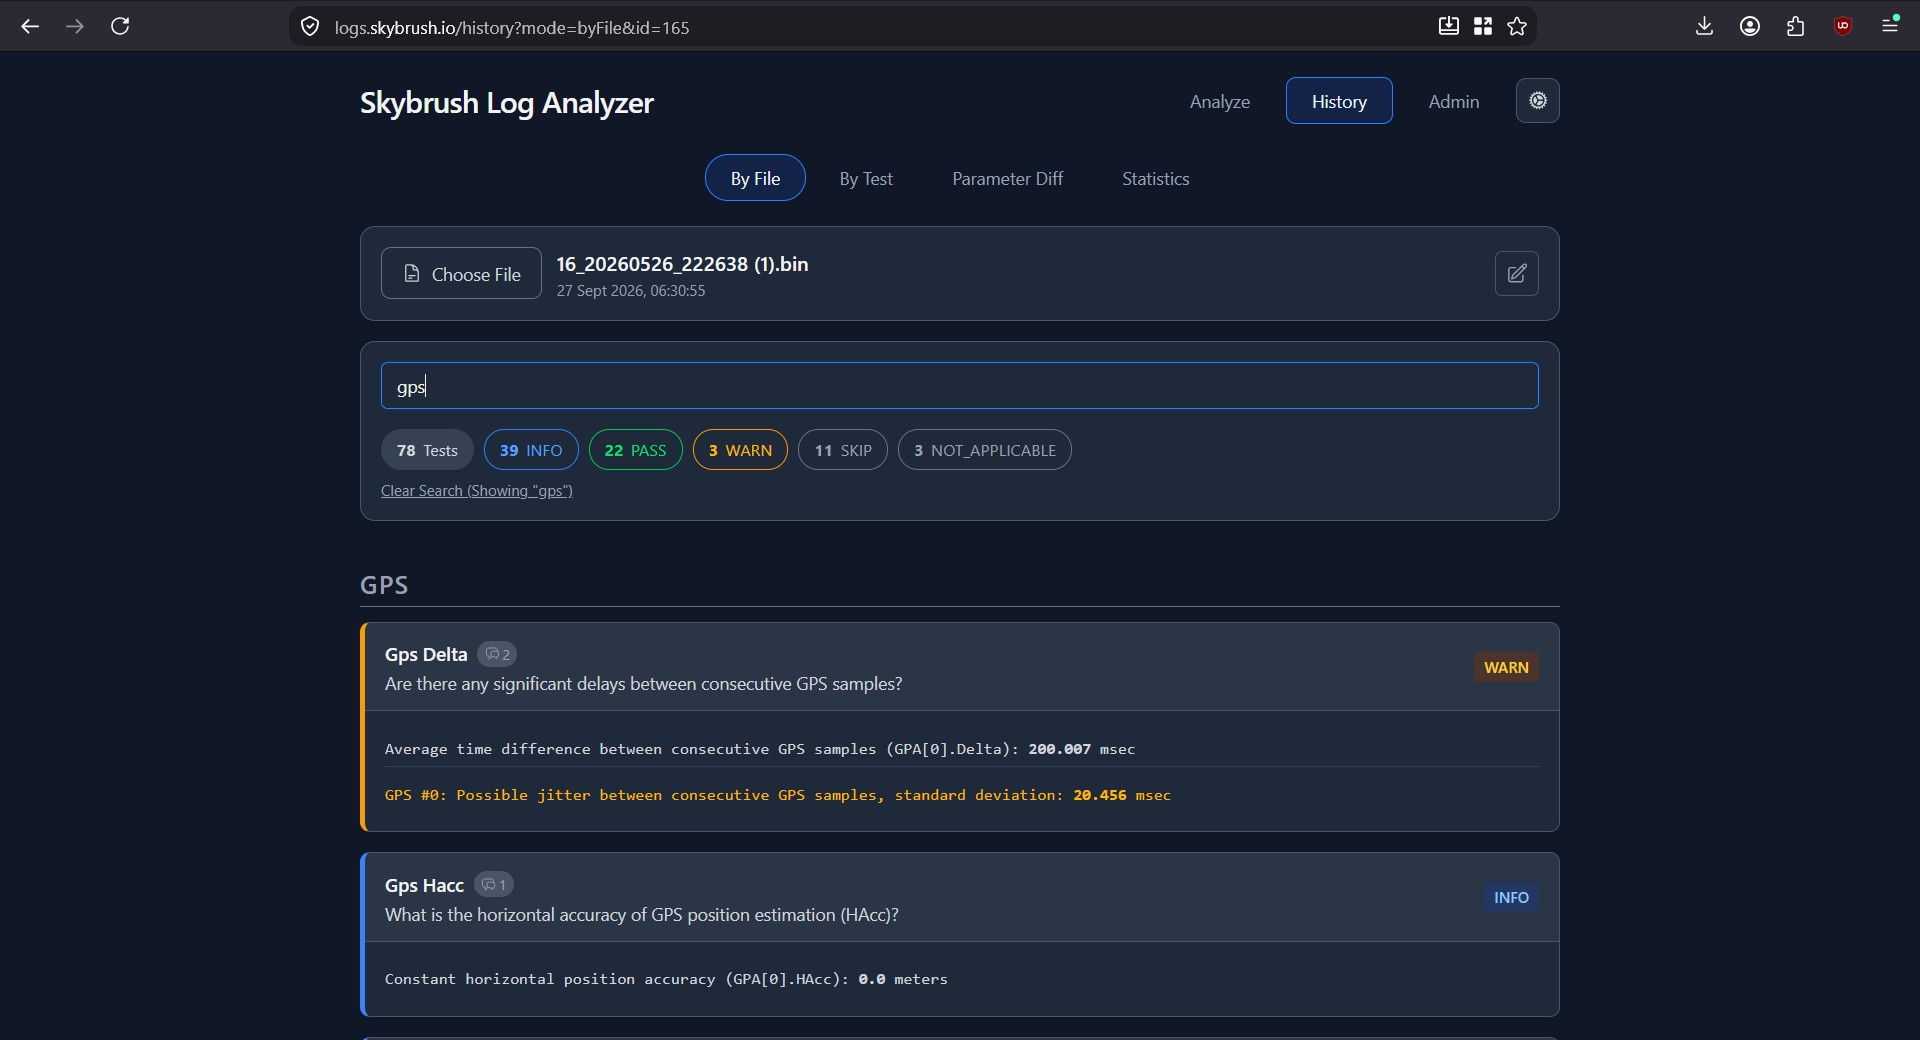Click the Clear Search link
This screenshot has width=1920, height=1040.
tap(476, 491)
